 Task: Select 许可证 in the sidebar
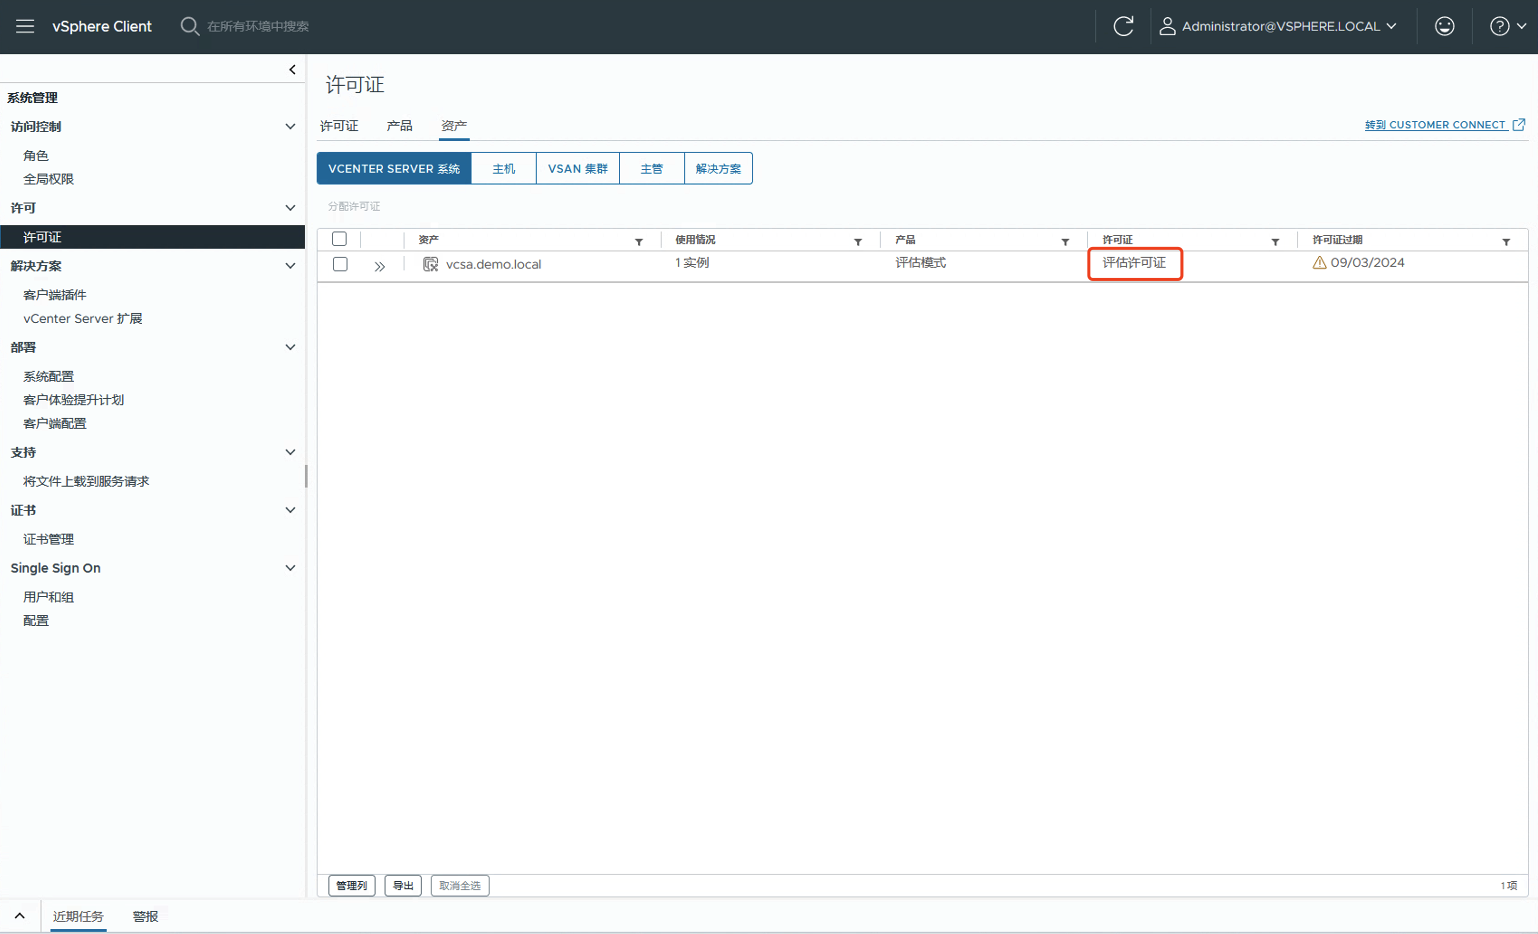pos(152,237)
